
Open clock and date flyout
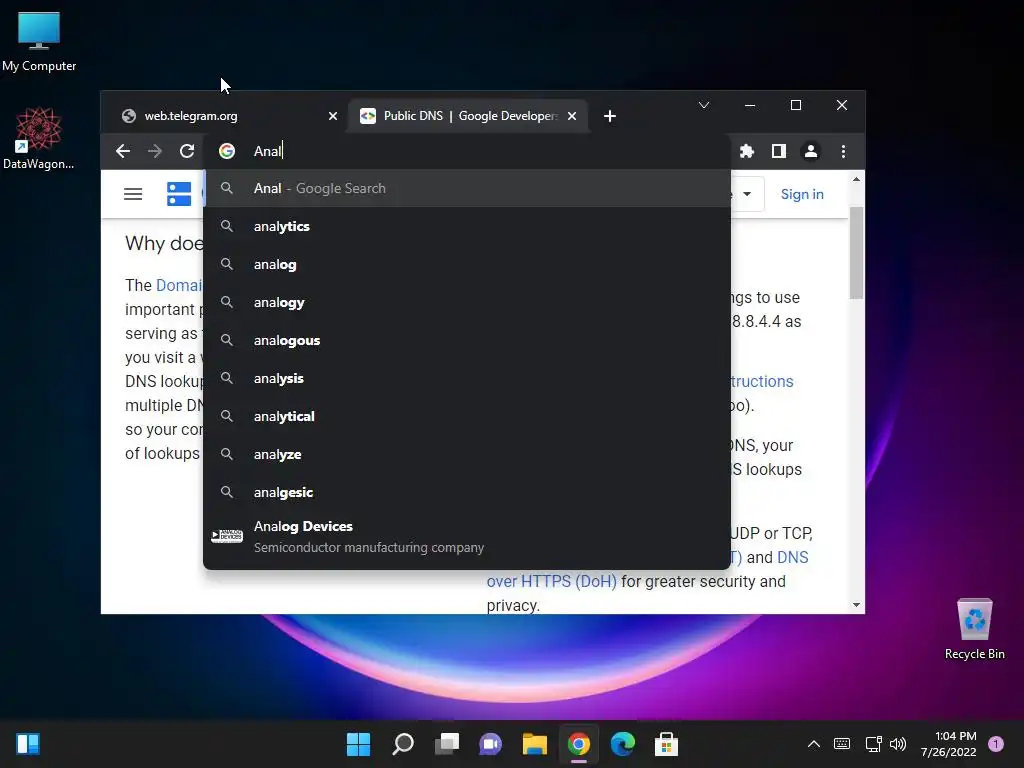pyautogui.click(x=948, y=744)
